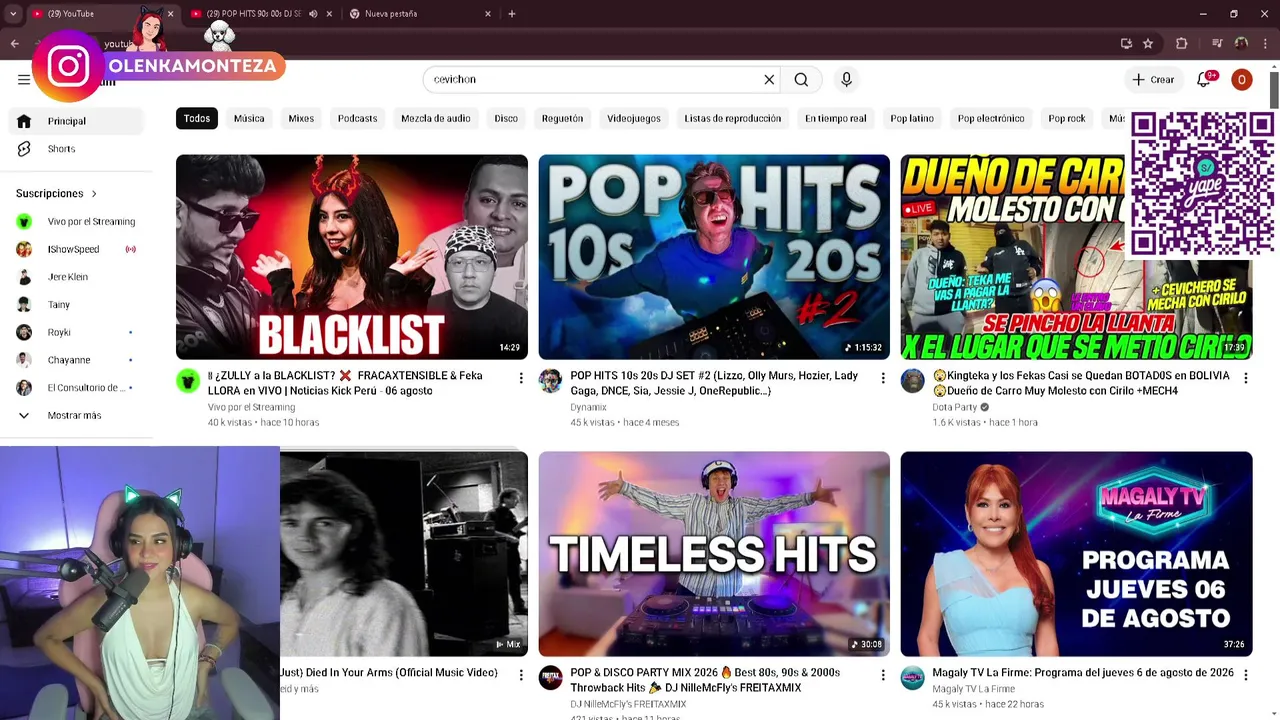This screenshot has height=720, width=1280.
Task: Open the Dota Party channel name link
Action: pyautogui.click(x=954, y=407)
